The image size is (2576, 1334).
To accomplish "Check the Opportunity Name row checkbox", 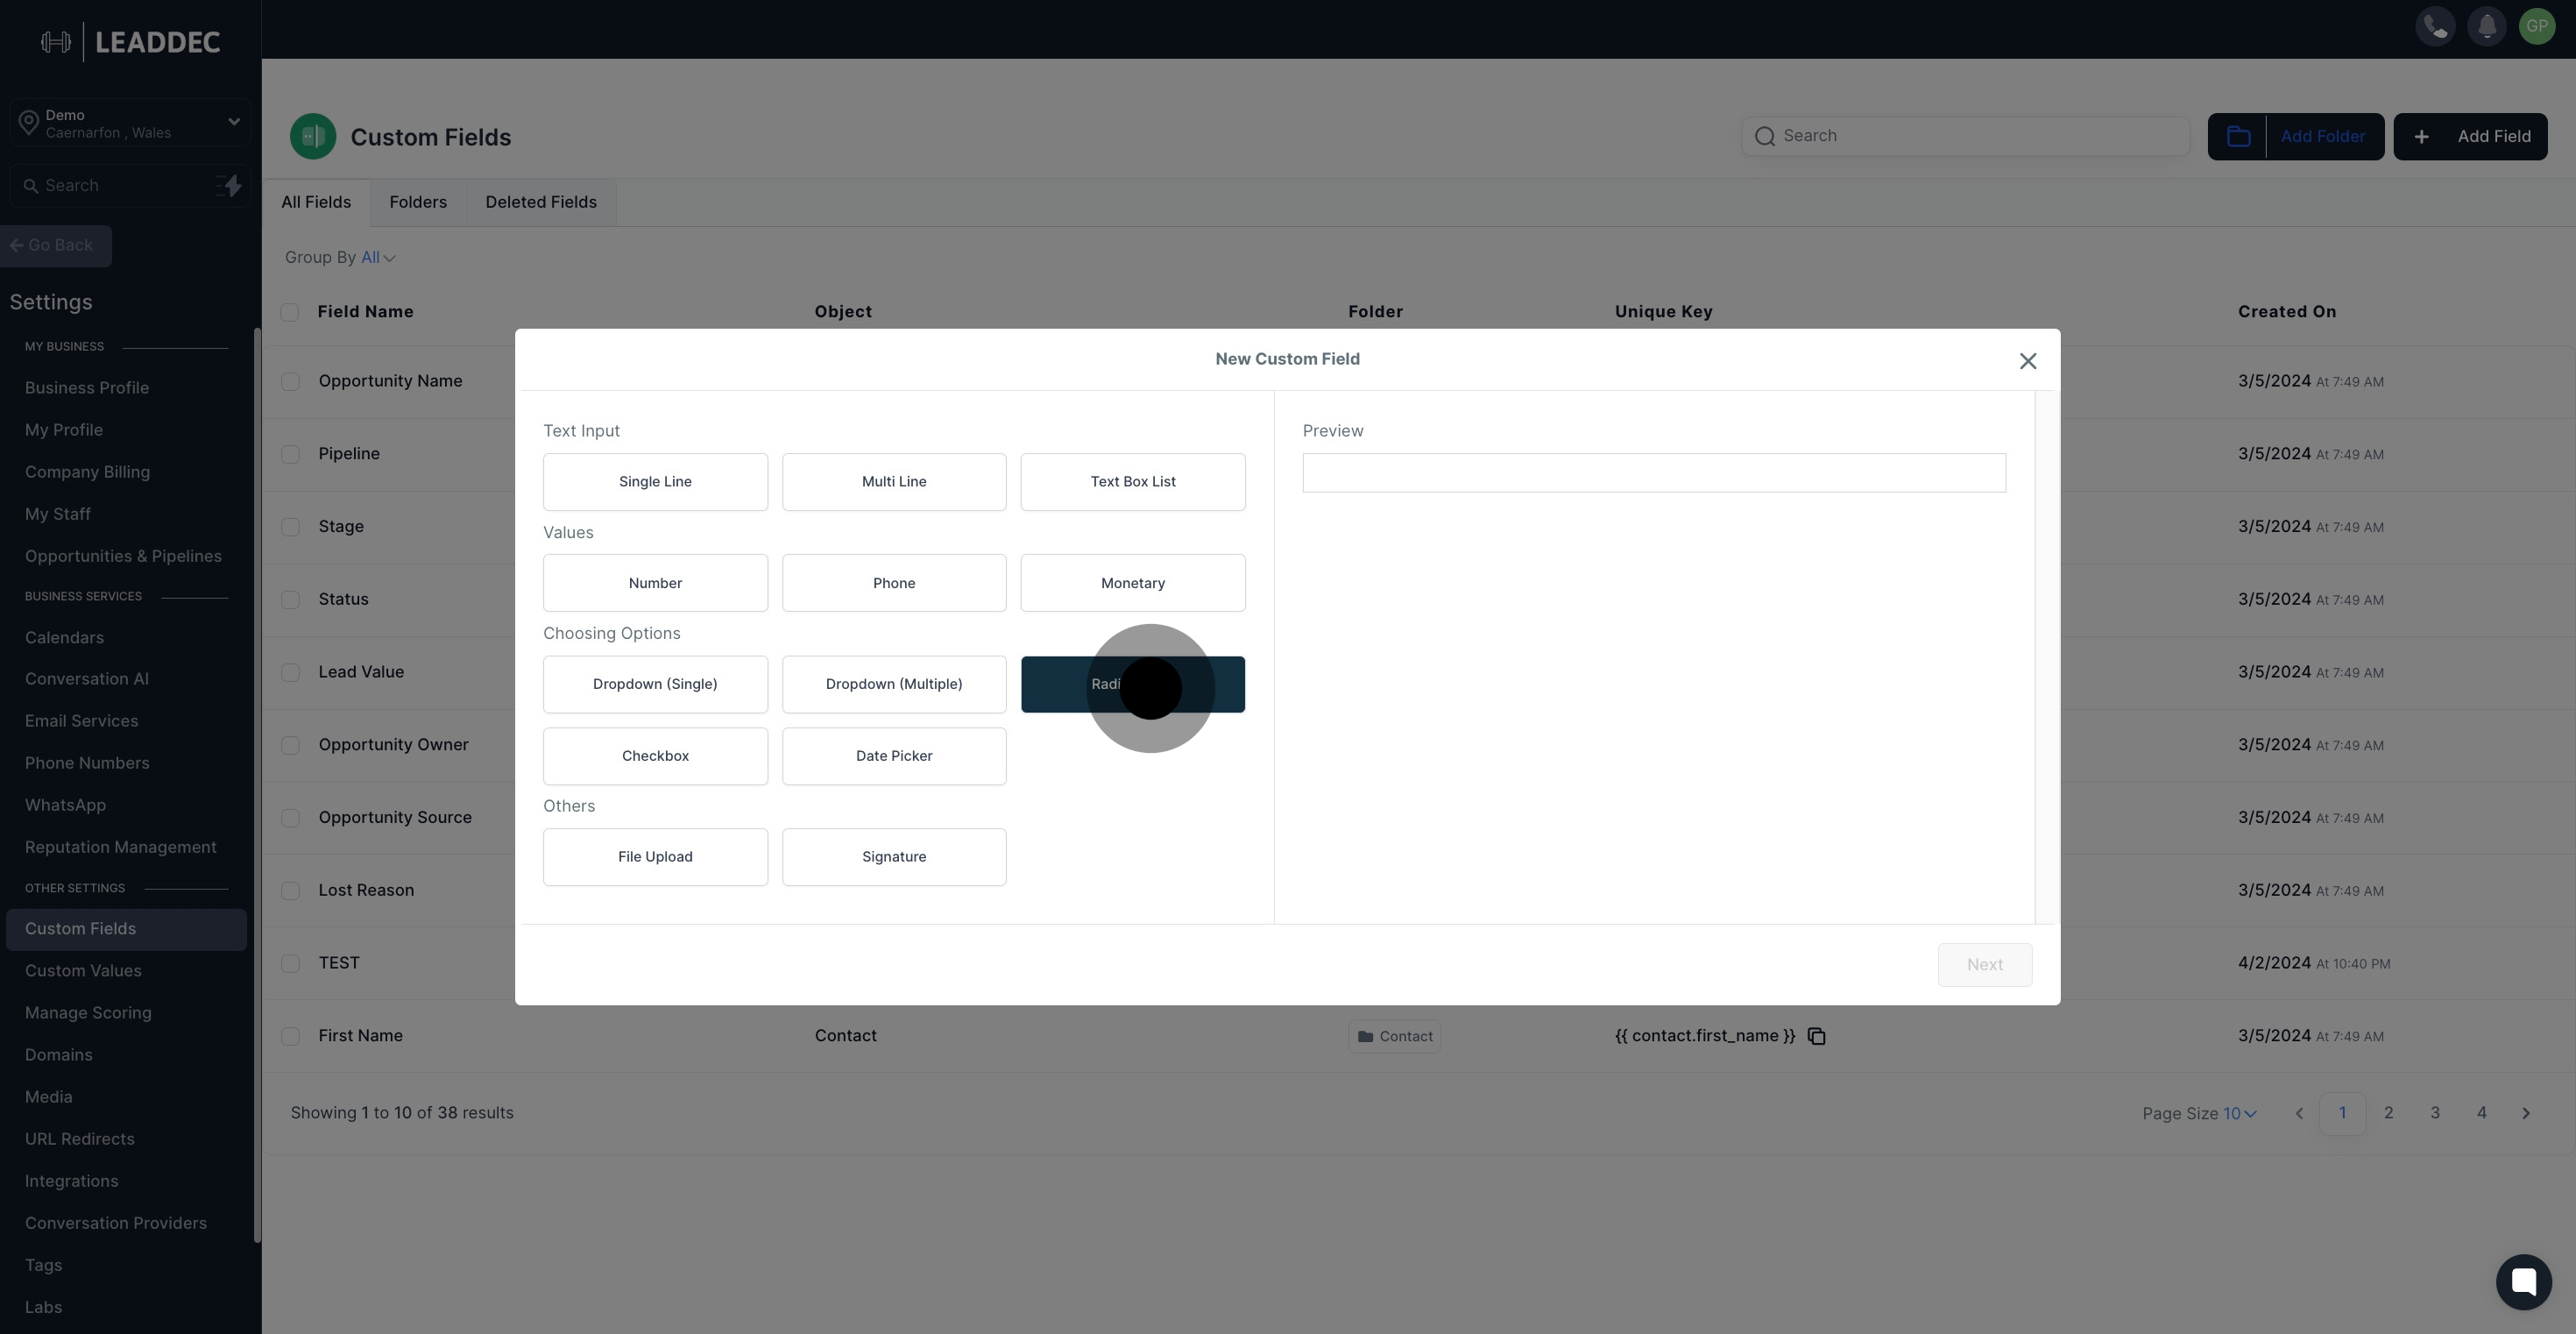I will pyautogui.click(x=290, y=382).
